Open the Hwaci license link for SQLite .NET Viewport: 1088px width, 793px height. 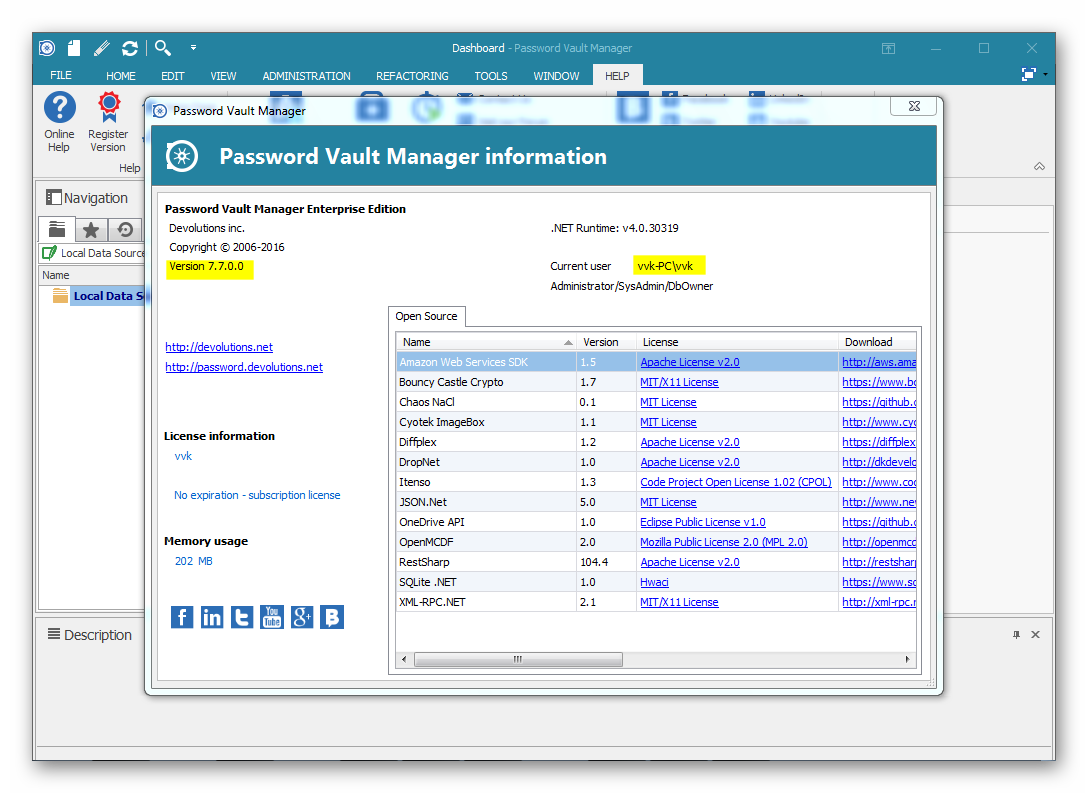[654, 582]
